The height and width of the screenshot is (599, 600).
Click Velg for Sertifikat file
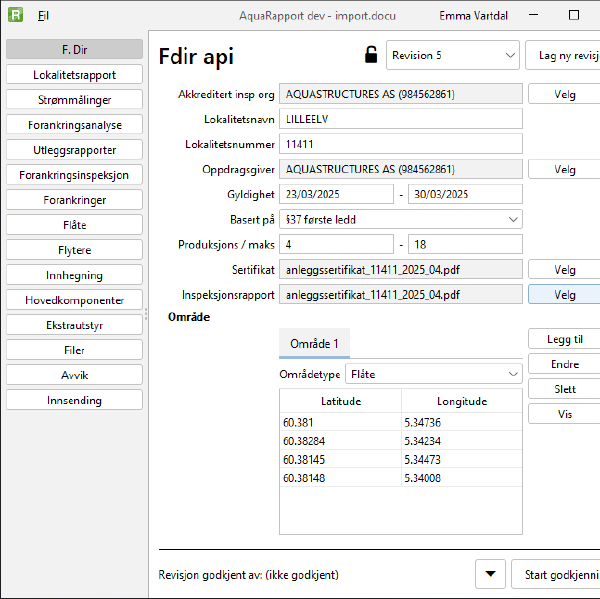click(564, 270)
